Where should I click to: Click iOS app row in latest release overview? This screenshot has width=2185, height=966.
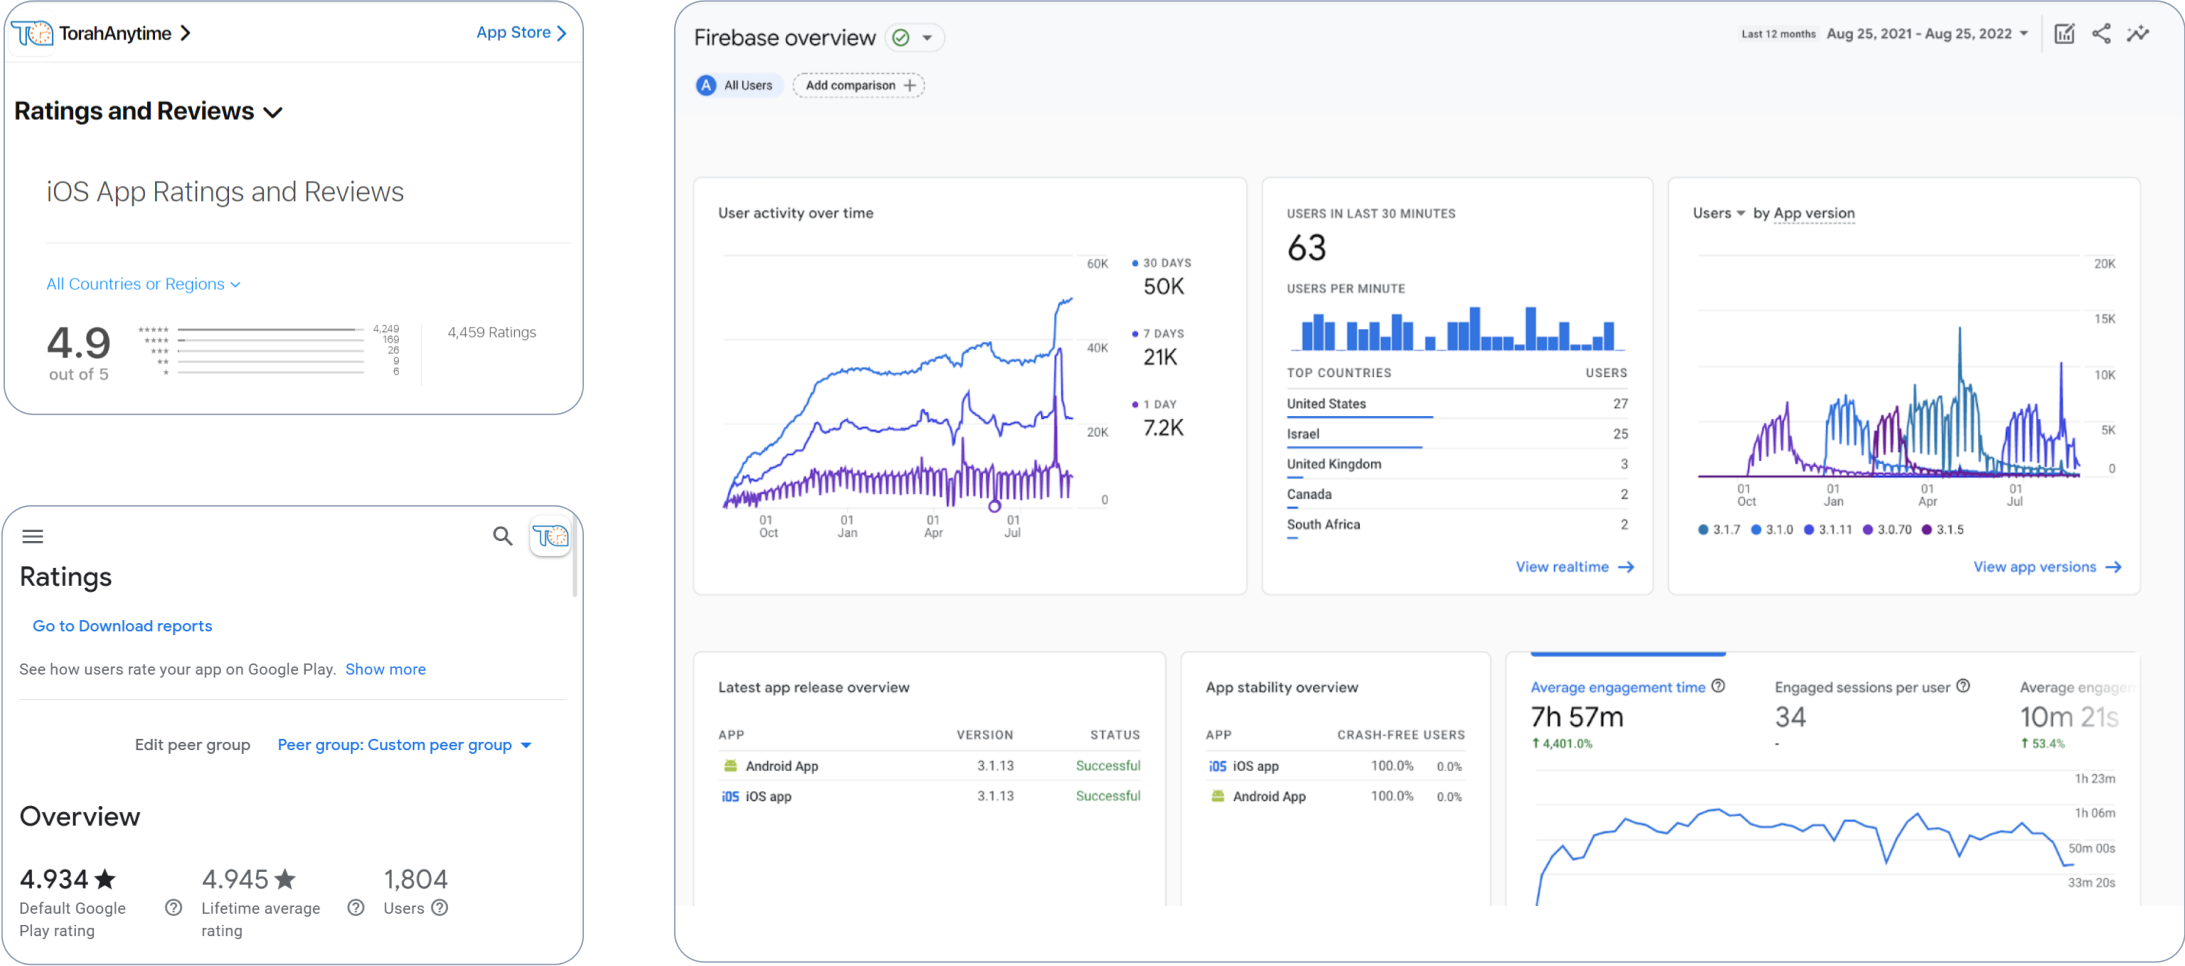coord(929,797)
